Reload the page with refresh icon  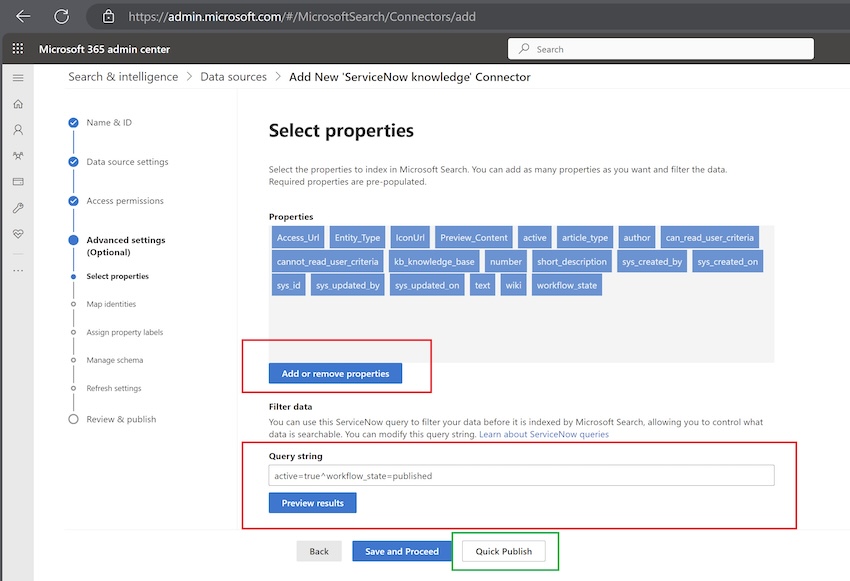click(x=62, y=16)
